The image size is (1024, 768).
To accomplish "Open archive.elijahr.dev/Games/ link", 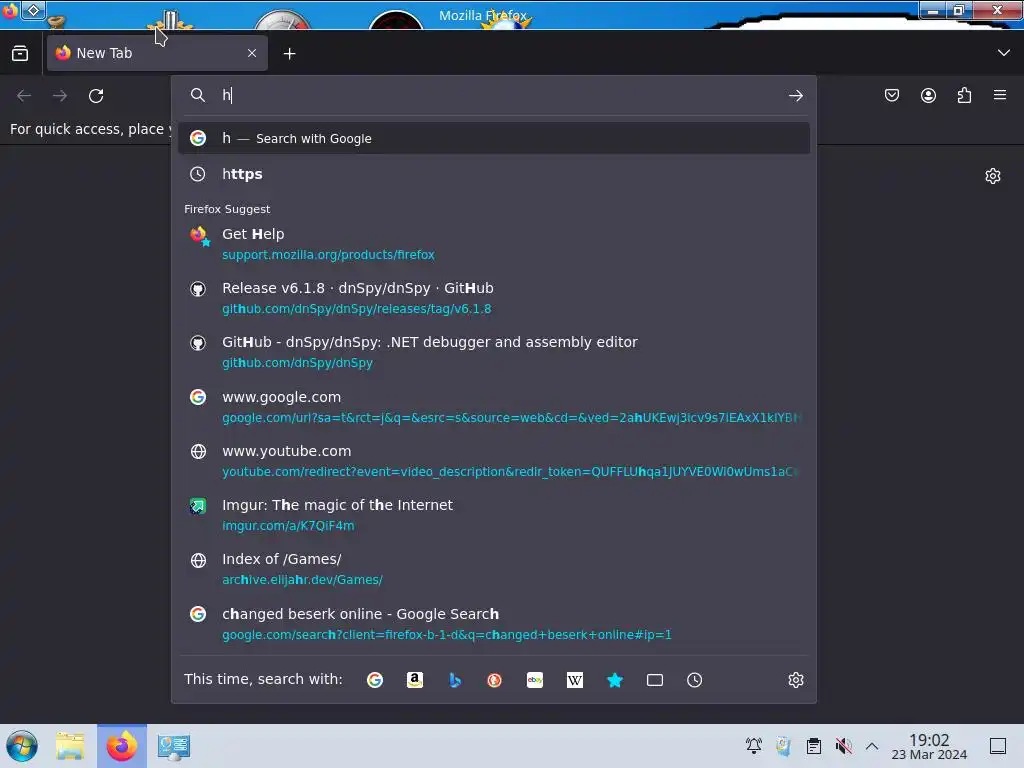I will (302, 580).
